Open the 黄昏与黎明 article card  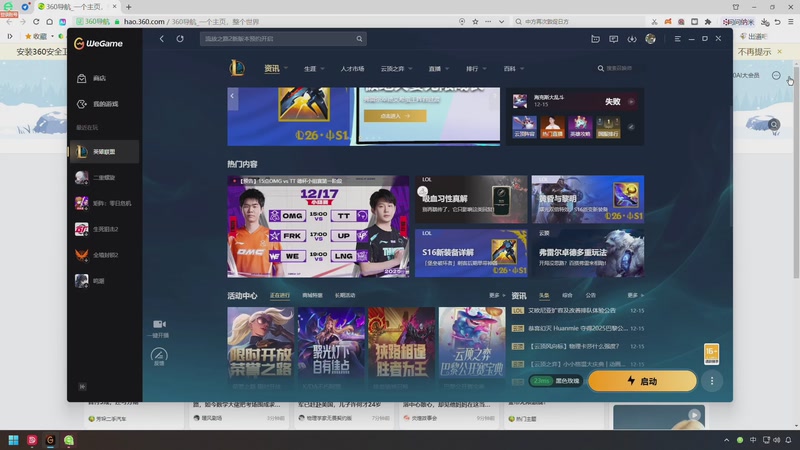click(588, 199)
